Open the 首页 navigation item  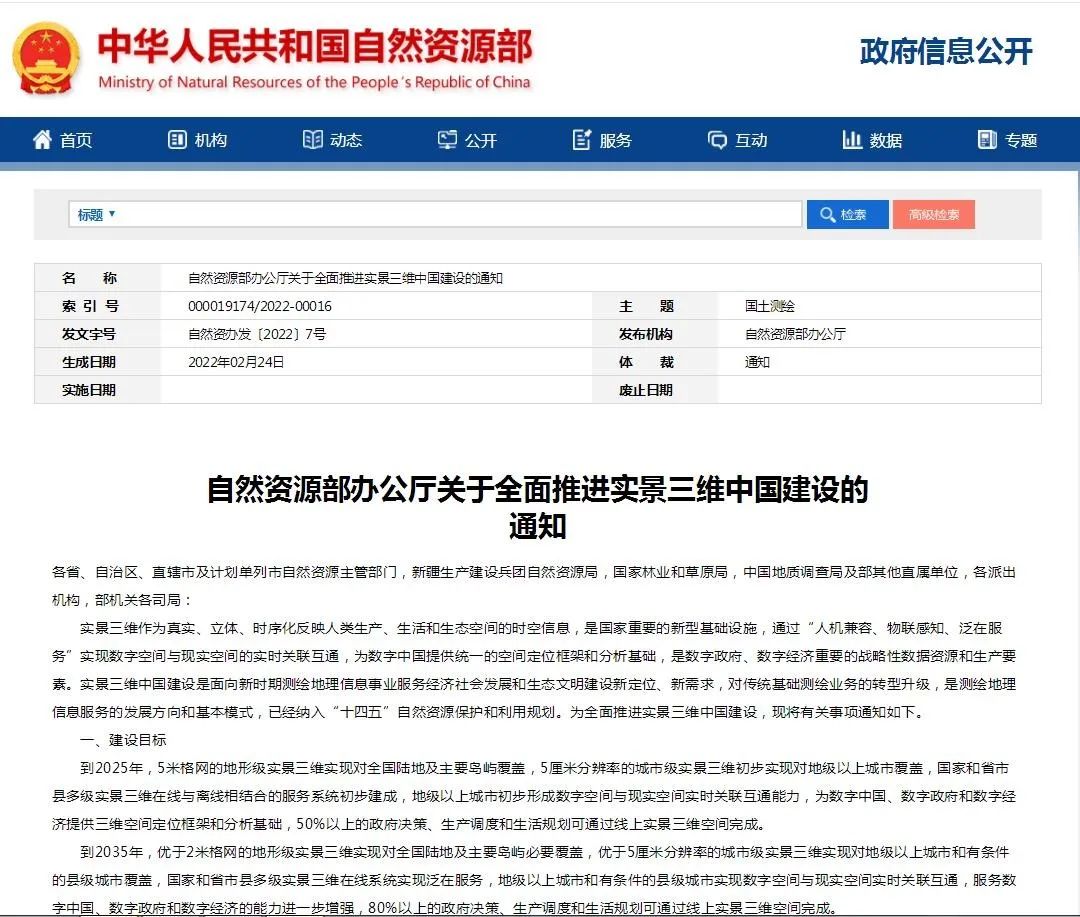click(76, 141)
